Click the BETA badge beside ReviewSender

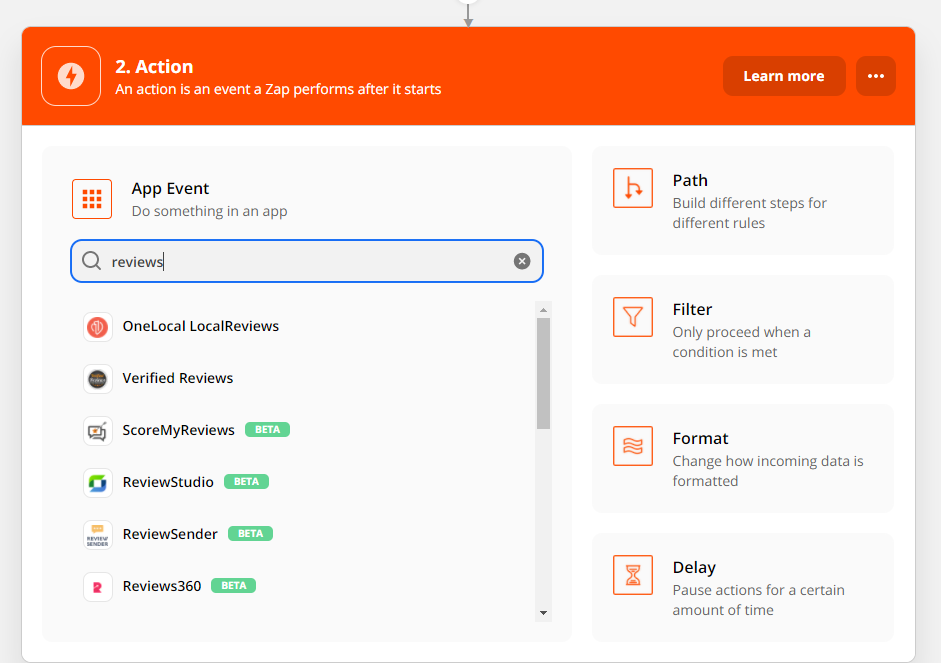tap(250, 533)
